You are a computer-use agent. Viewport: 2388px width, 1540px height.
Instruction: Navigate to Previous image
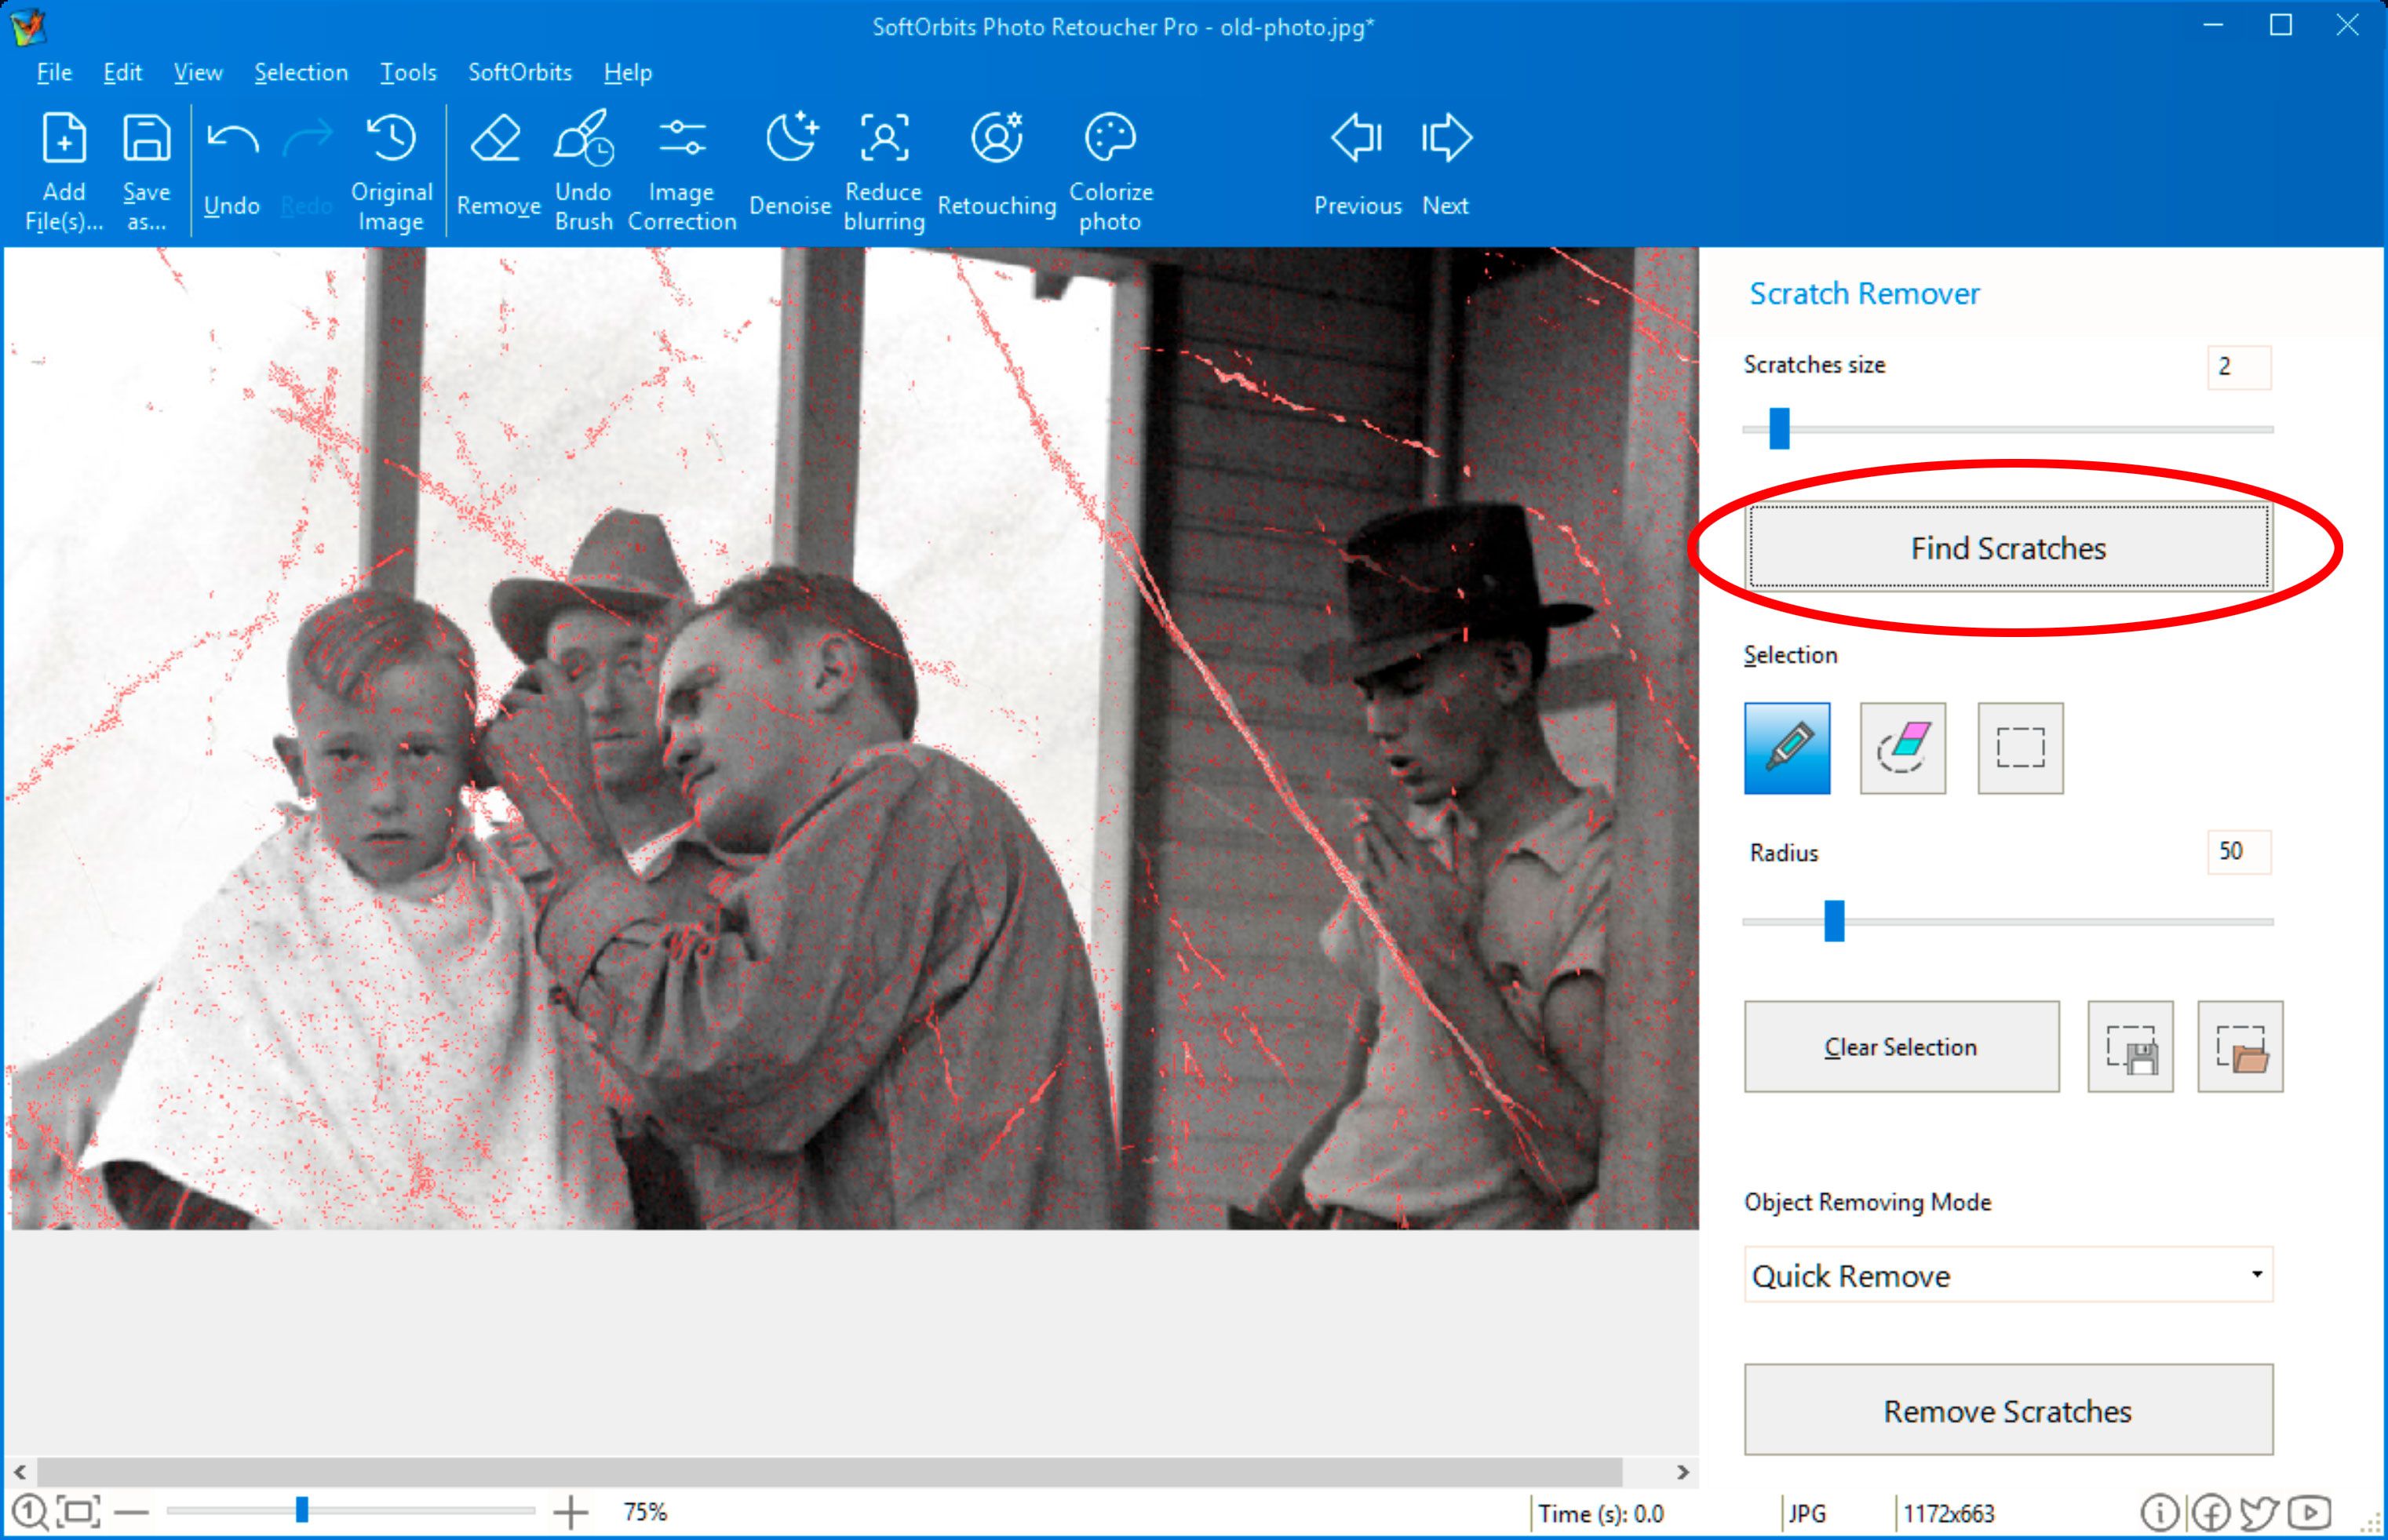tap(1356, 166)
